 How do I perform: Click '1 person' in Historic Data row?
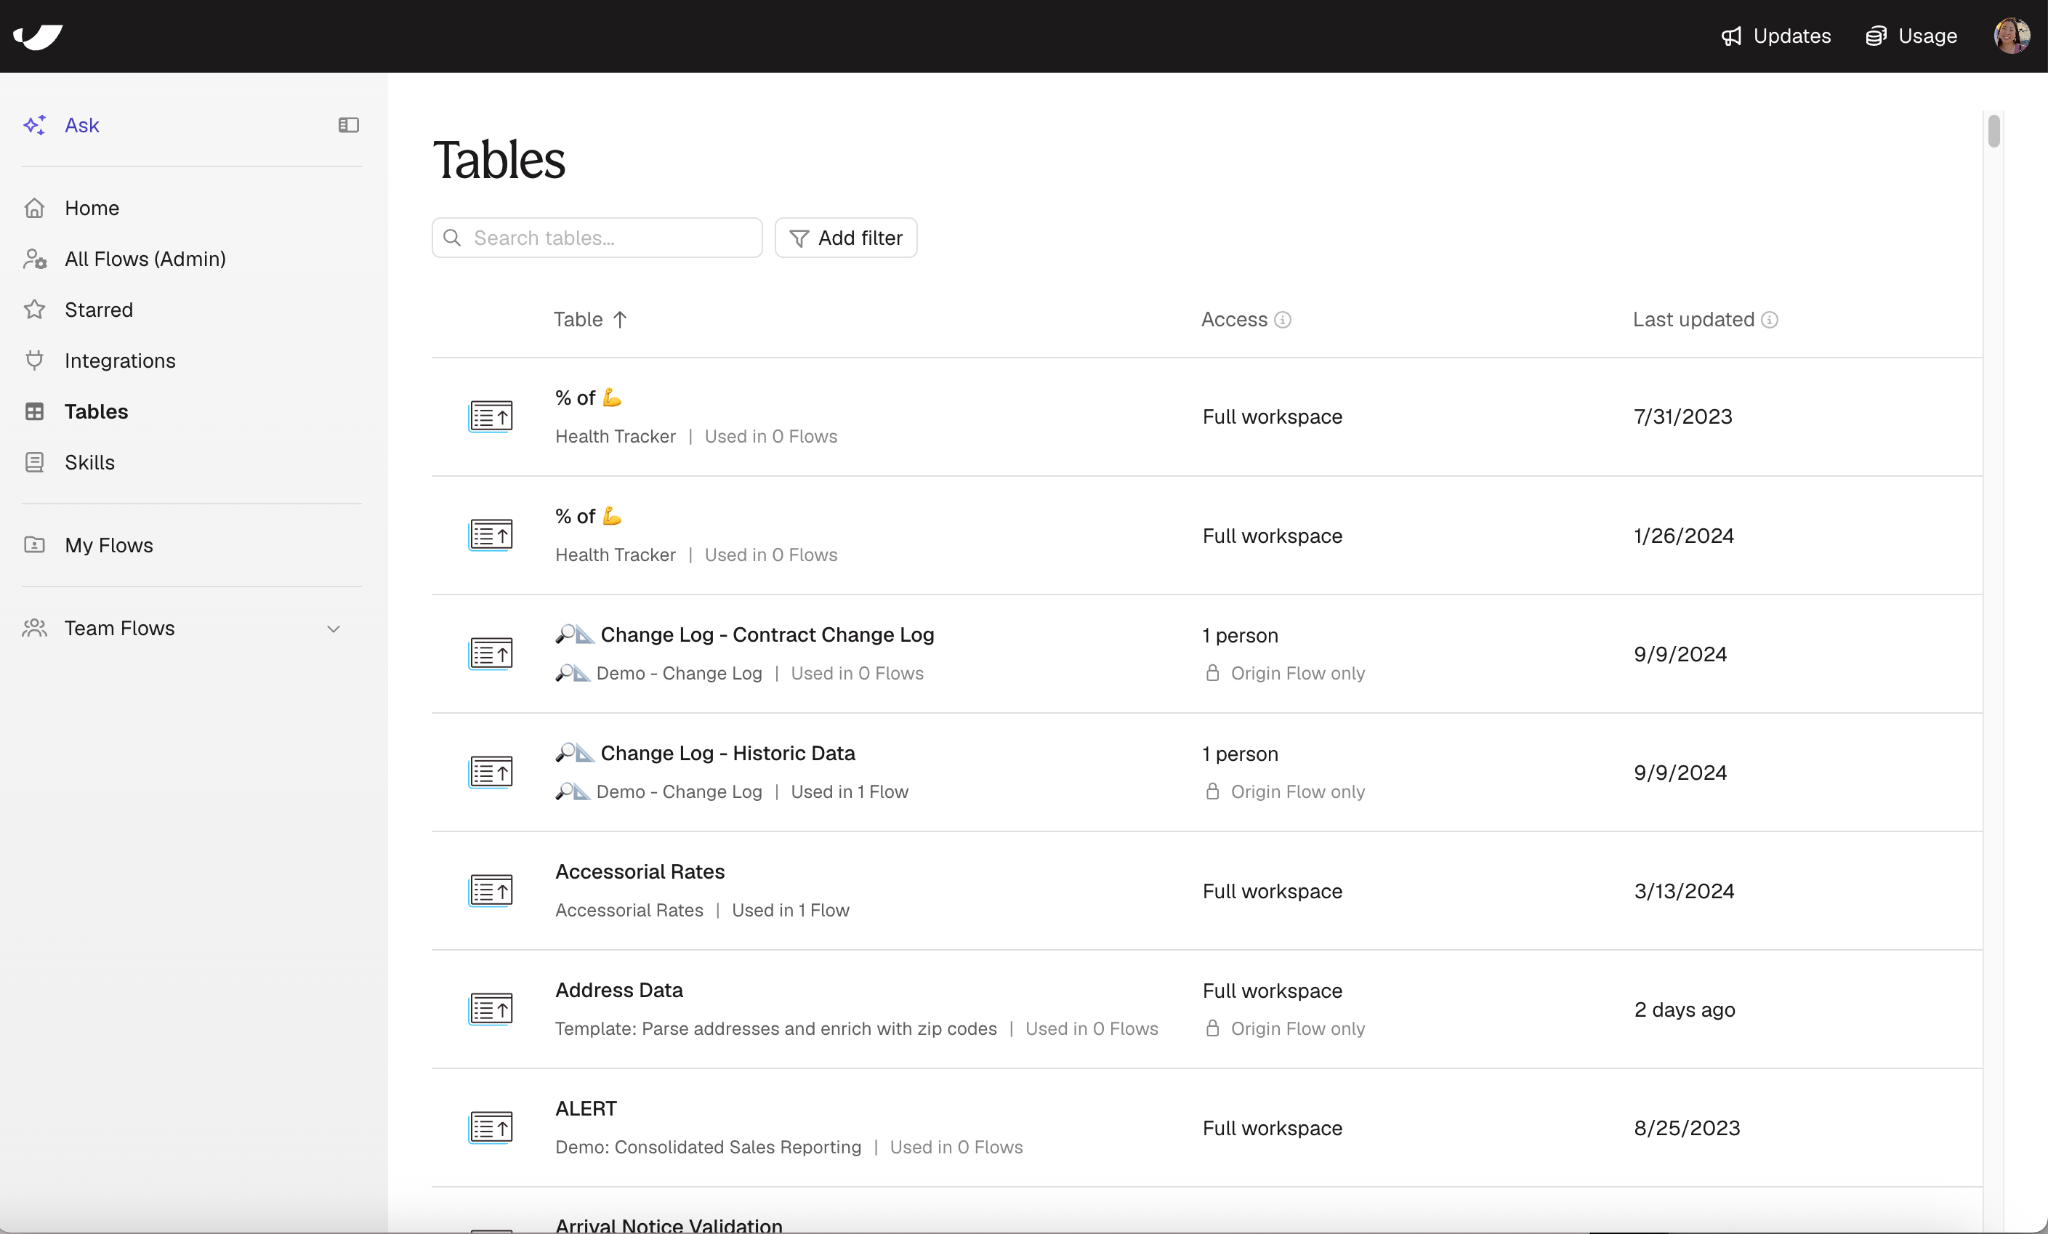click(1240, 754)
